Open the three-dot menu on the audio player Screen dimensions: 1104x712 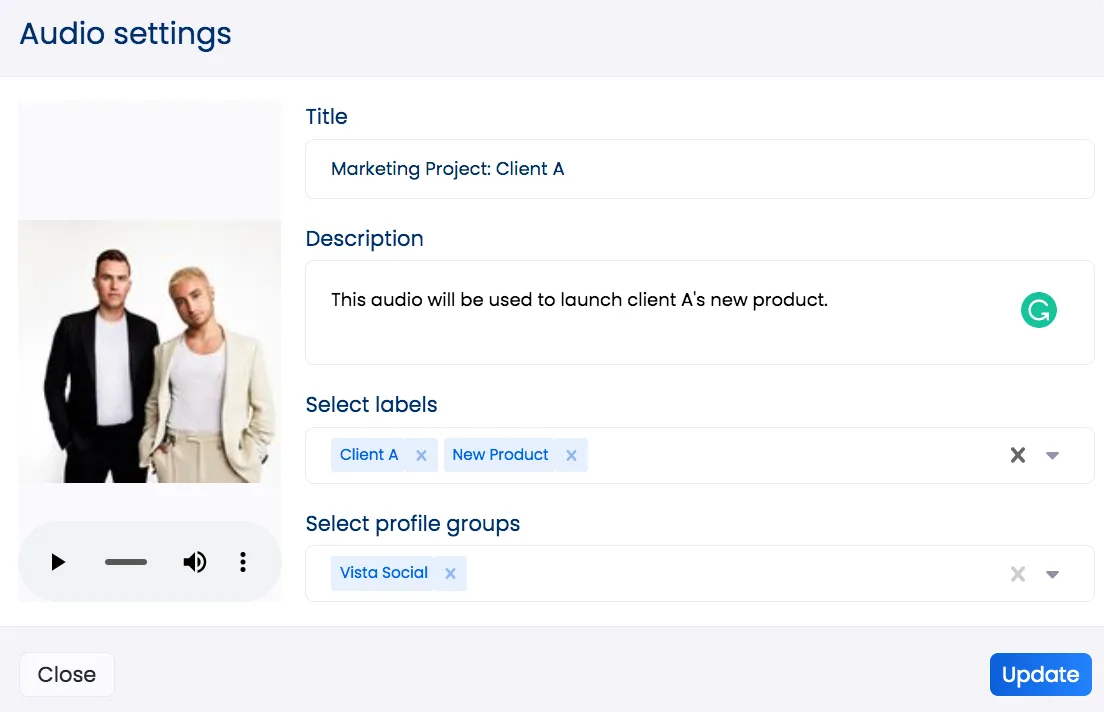pos(242,562)
